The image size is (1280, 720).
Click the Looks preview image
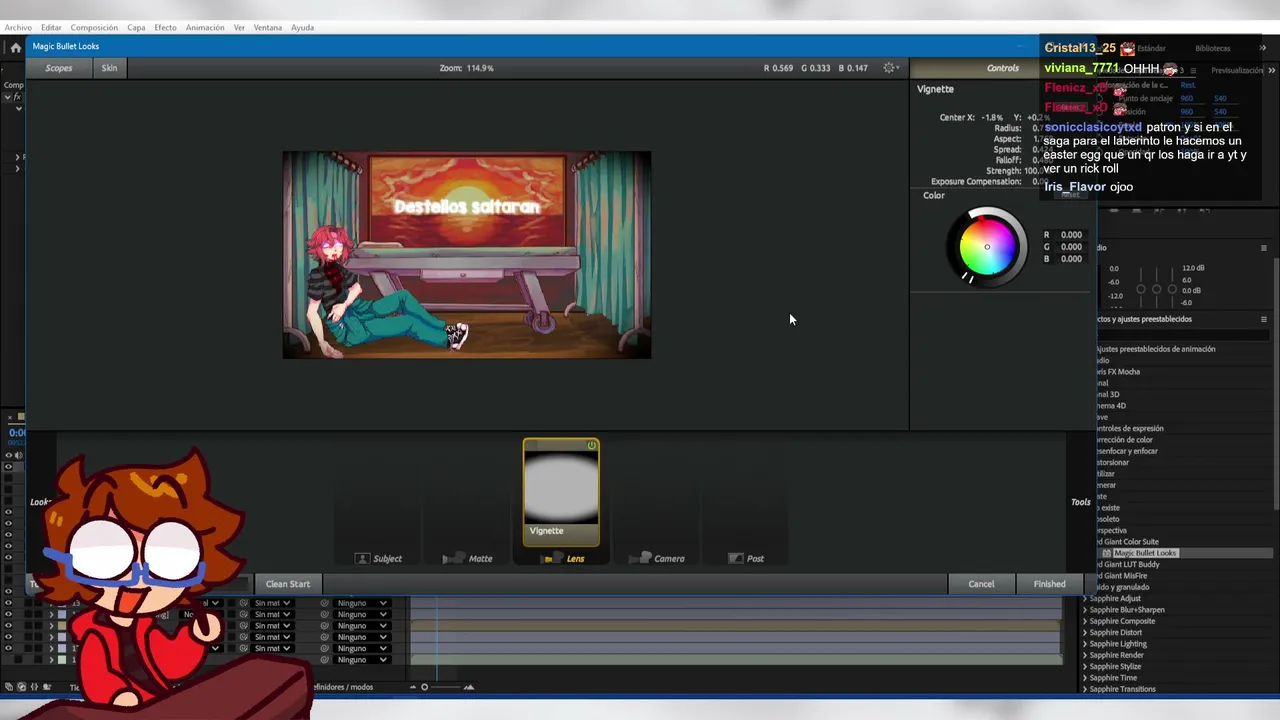[x=467, y=255]
